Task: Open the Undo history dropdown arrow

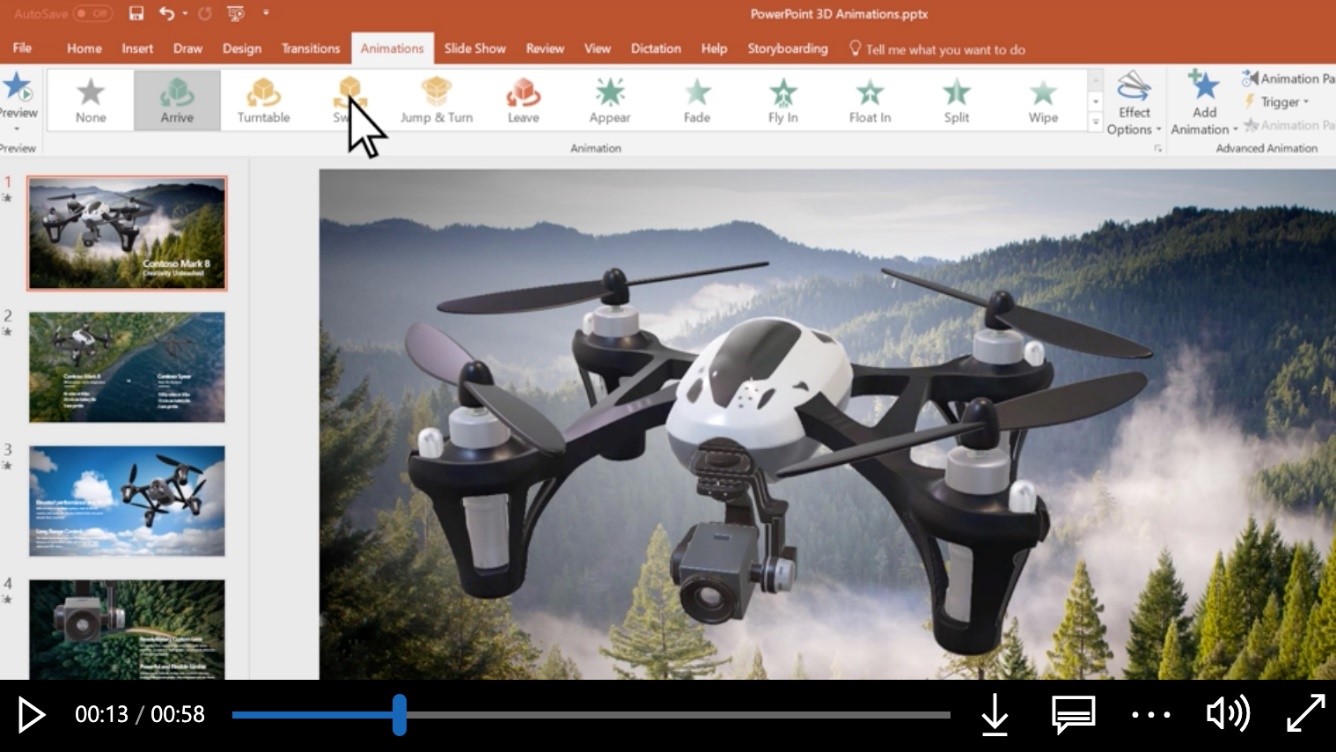Action: [186, 14]
